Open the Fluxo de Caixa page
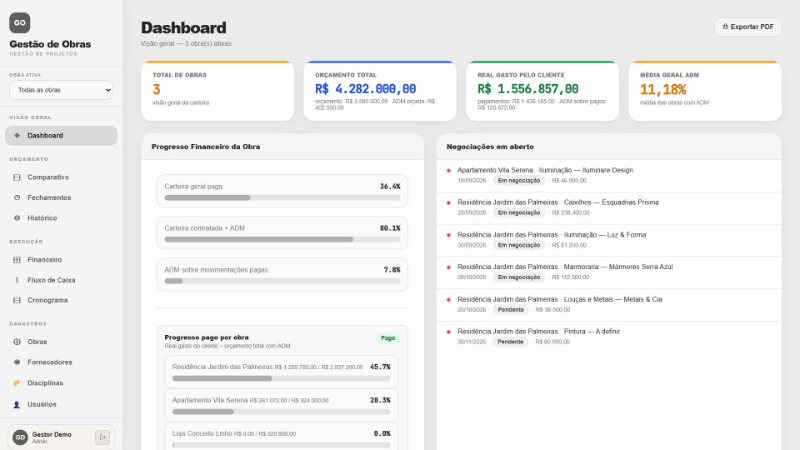Viewport: 800px width, 450px height. pos(61,280)
